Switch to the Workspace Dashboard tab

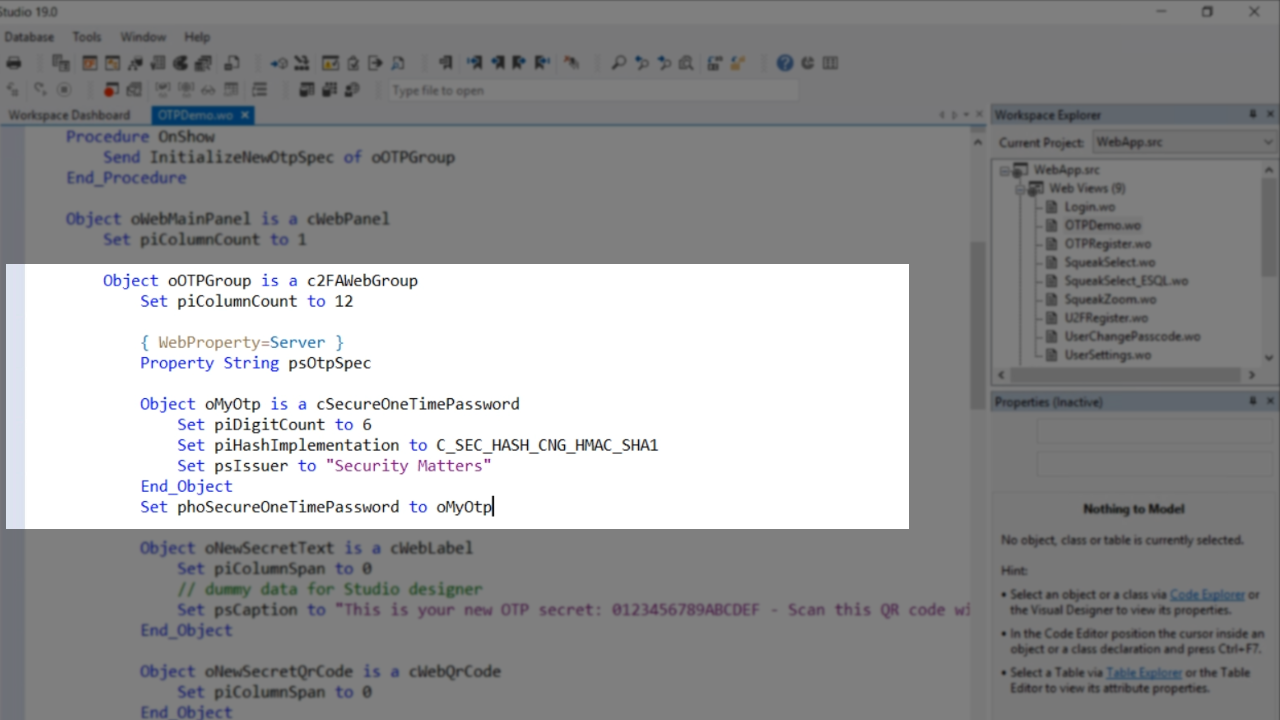click(70, 115)
